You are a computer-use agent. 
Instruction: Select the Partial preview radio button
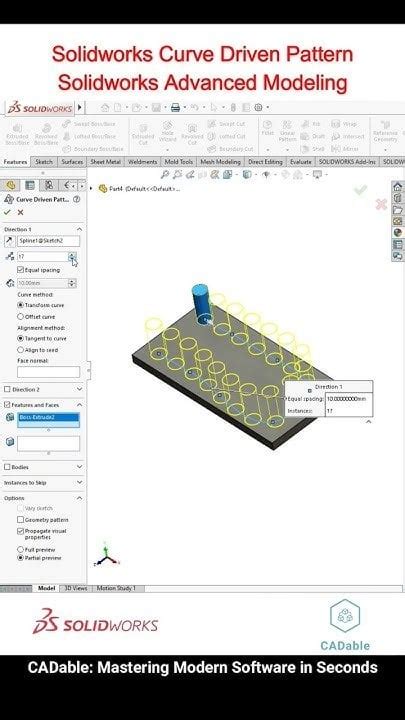click(20, 558)
